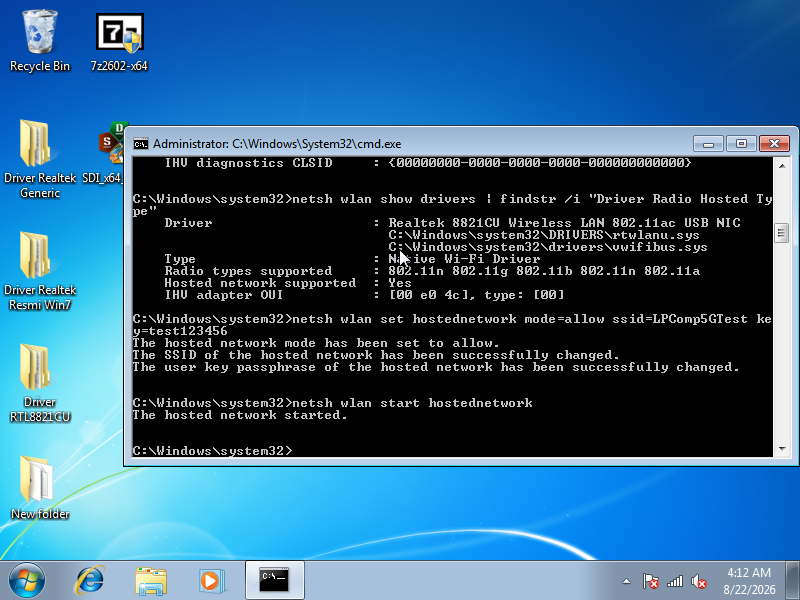This screenshot has height=600, width=800.
Task: Click the "Native Wi-Fi Driver" type line
Action: pos(352,259)
